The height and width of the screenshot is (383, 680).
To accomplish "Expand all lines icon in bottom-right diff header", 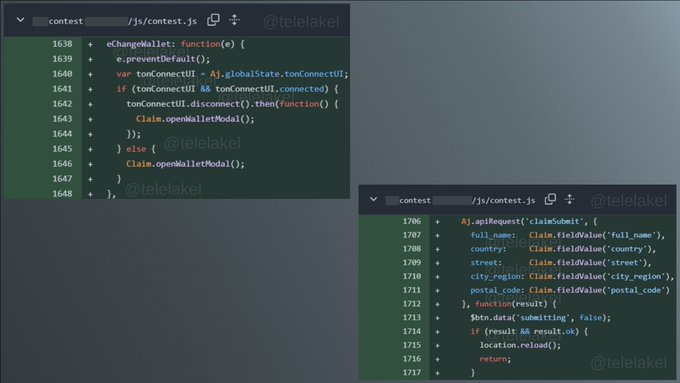I will (x=569, y=199).
